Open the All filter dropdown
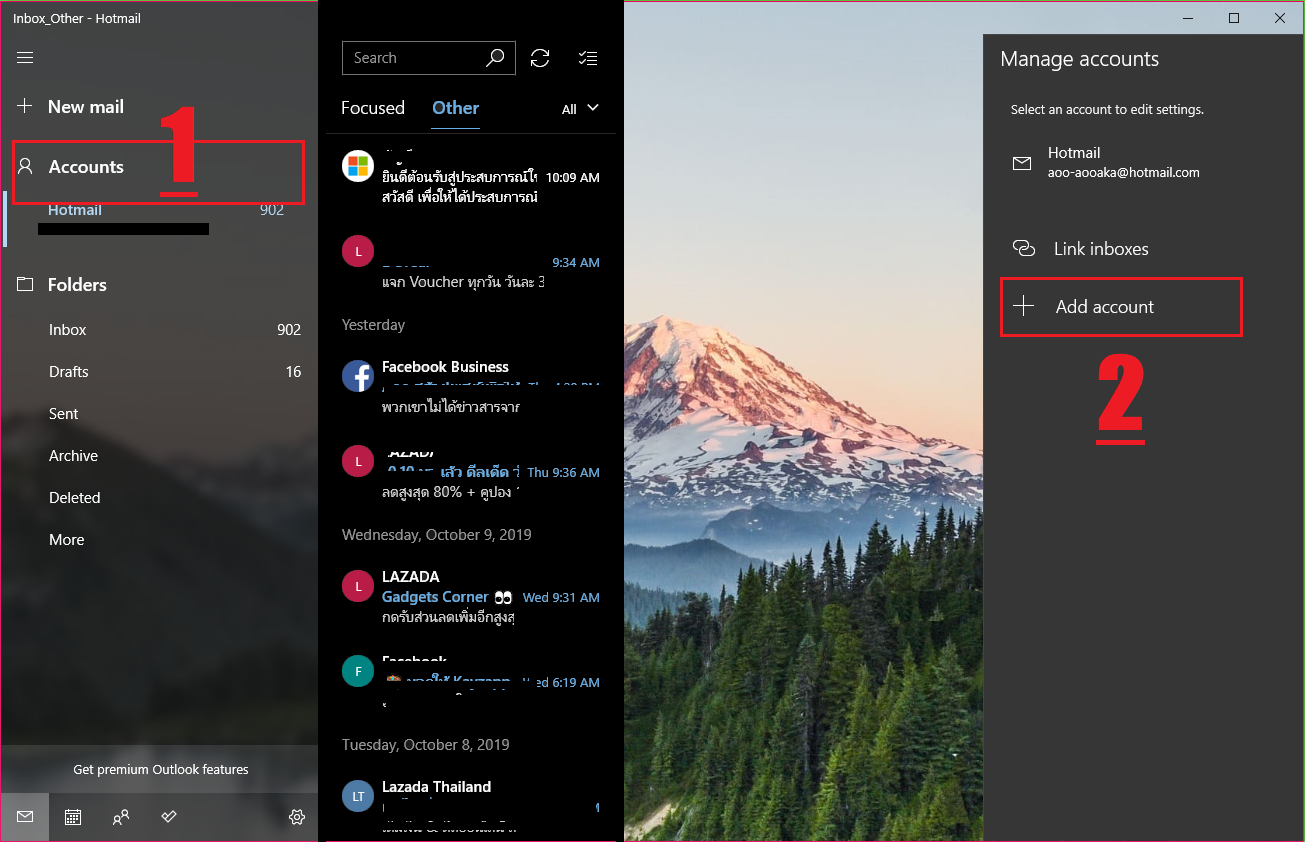This screenshot has height=842, width=1305. (x=581, y=109)
